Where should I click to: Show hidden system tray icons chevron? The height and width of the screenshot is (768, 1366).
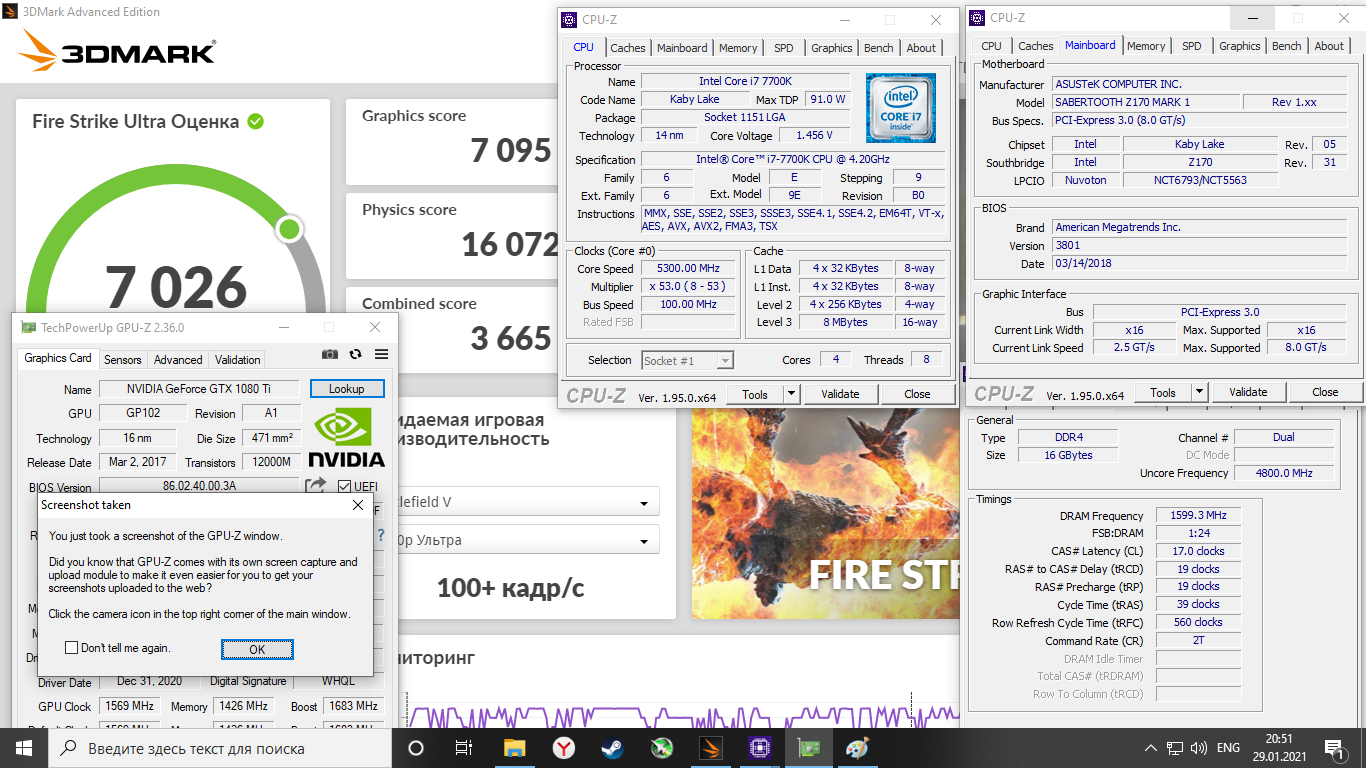pyautogui.click(x=1150, y=748)
